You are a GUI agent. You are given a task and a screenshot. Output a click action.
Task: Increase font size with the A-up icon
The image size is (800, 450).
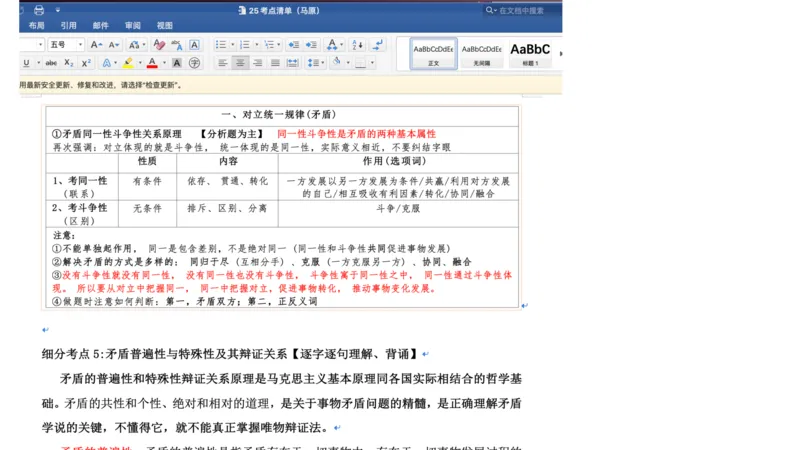tap(96, 45)
